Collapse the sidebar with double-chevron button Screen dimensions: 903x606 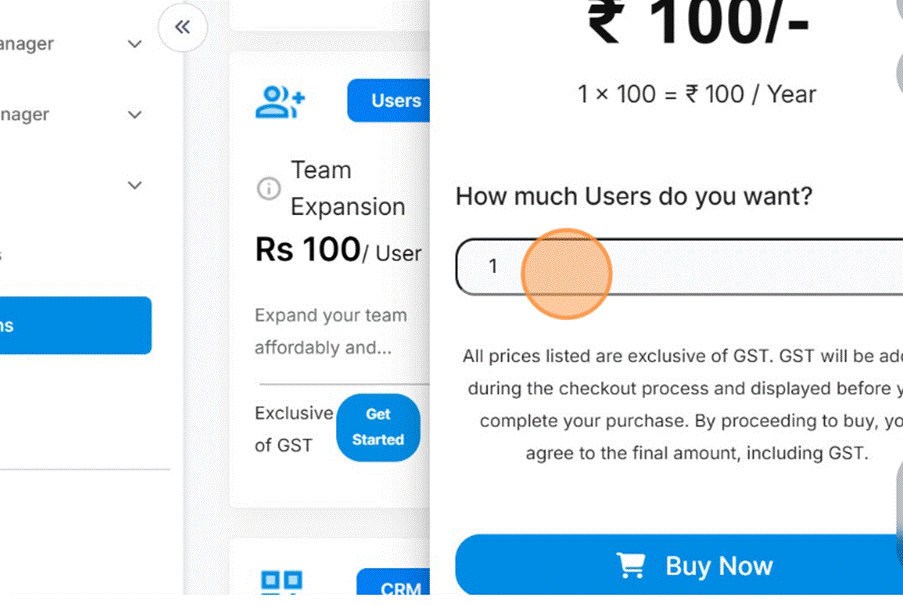pos(182,28)
